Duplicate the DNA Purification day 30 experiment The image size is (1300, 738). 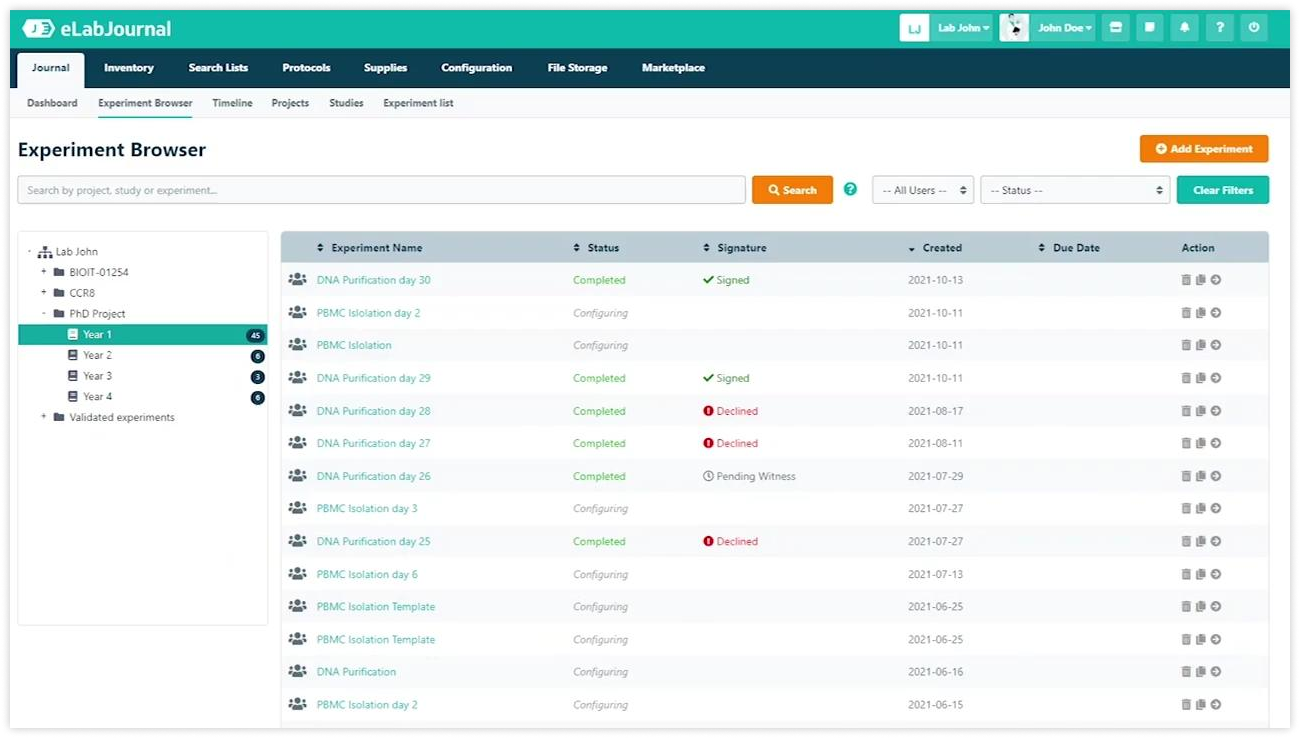[x=1201, y=280]
